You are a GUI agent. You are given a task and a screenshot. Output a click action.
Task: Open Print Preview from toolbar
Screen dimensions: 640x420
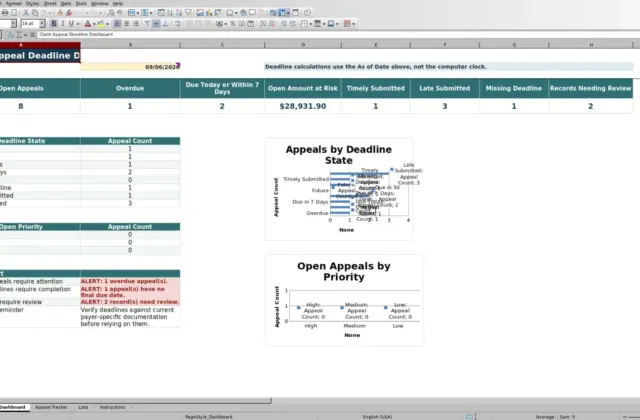pyautogui.click(x=14, y=13)
